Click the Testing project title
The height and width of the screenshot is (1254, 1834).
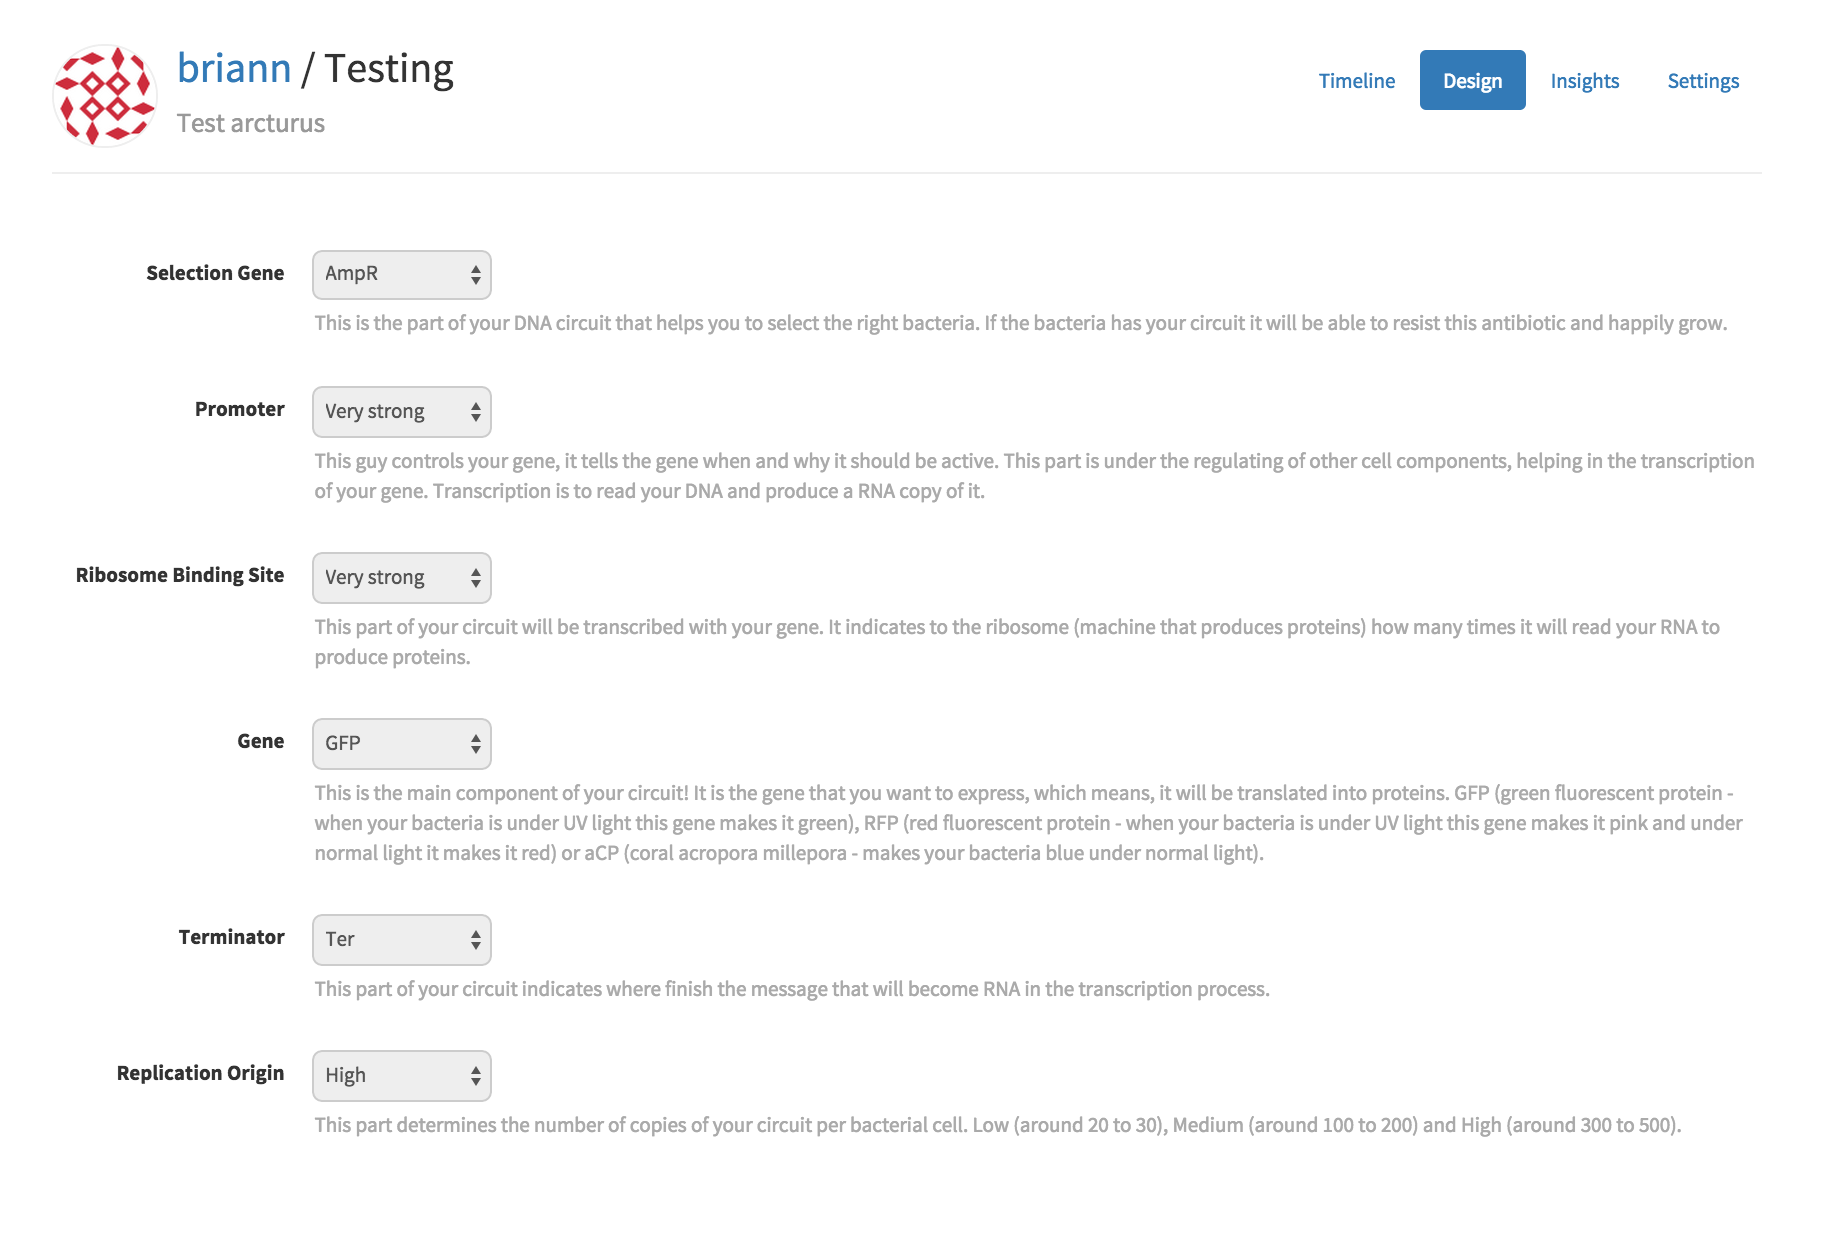(x=389, y=69)
